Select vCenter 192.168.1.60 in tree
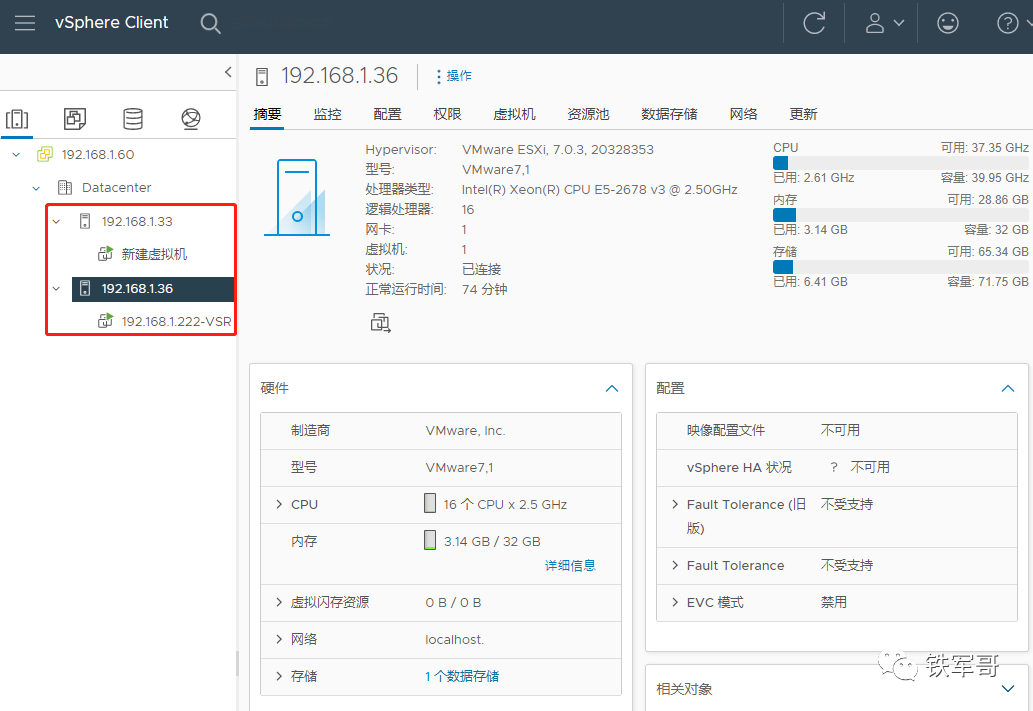 (x=98, y=155)
